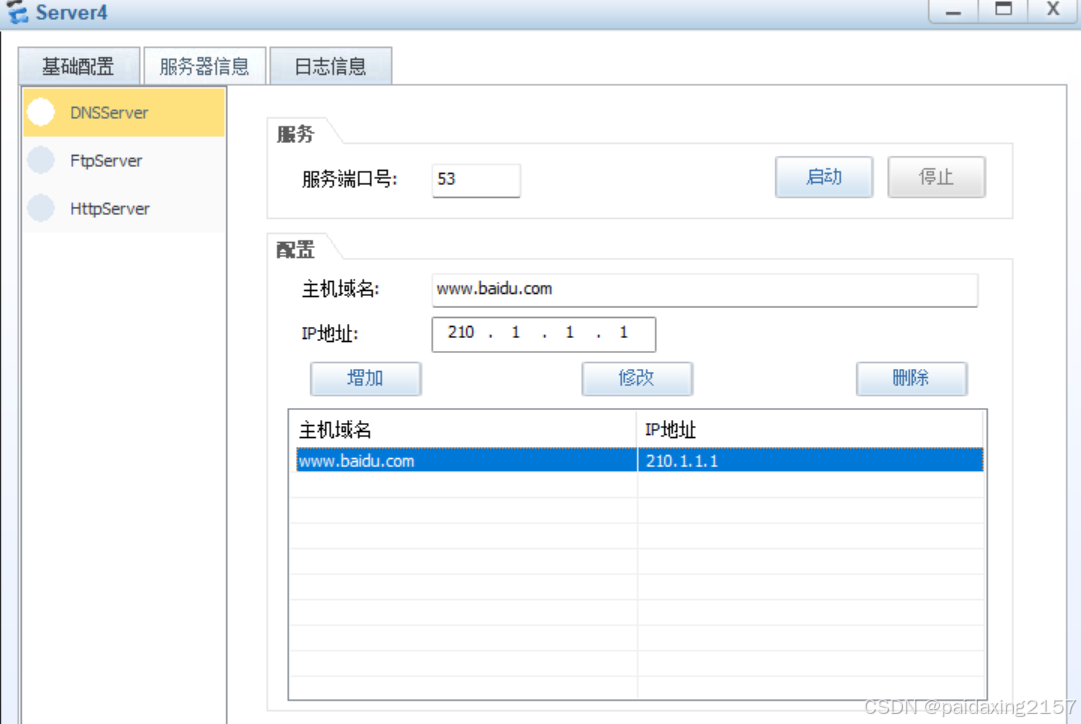Viewport: 1081px width, 724px height.
Task: Click the Server4 app icon in title bar
Action: [17, 12]
